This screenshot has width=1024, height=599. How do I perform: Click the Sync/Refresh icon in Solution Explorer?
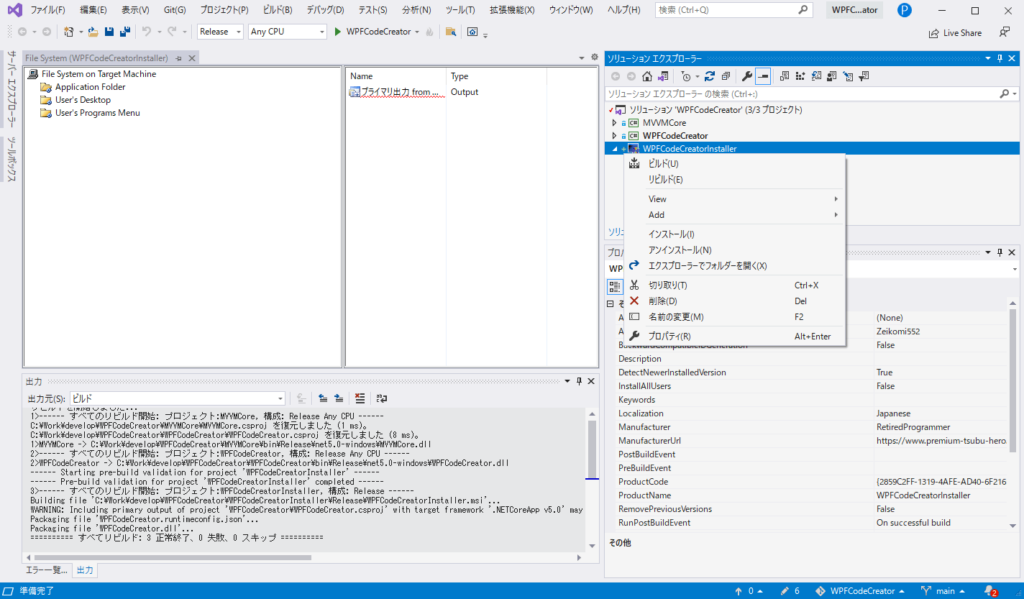(710, 76)
